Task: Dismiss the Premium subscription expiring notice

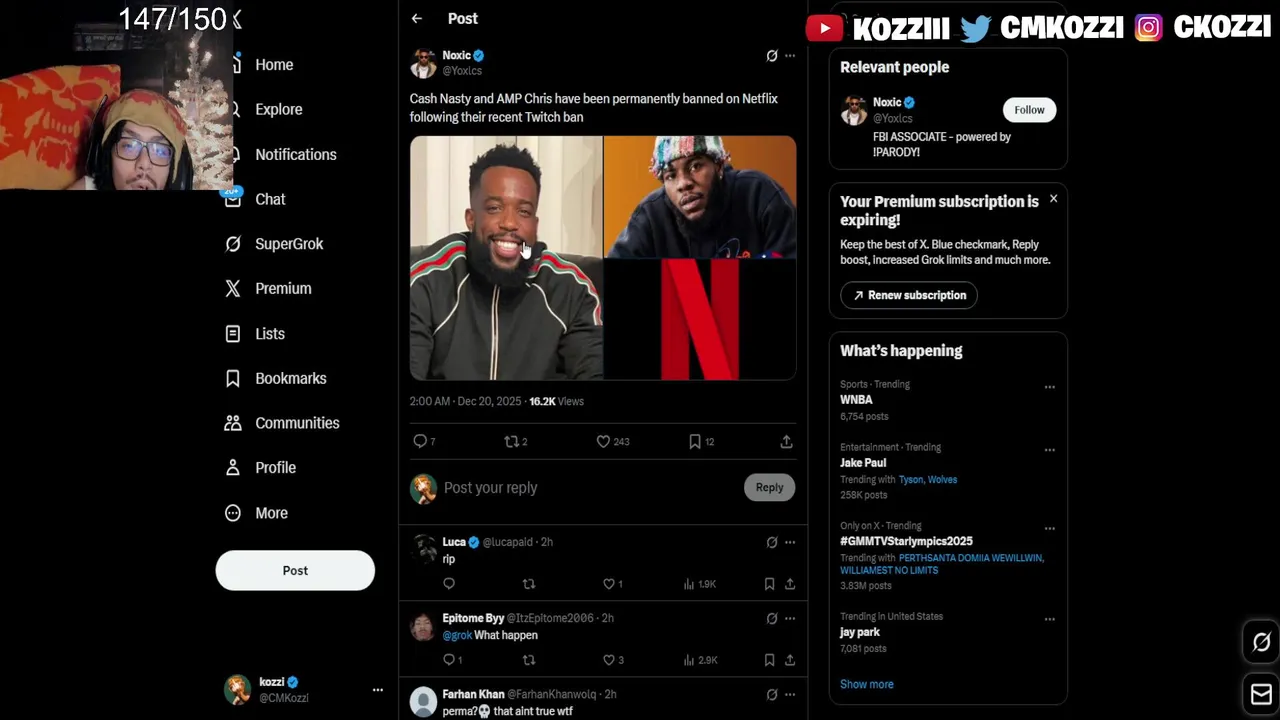Action: click(x=1053, y=199)
